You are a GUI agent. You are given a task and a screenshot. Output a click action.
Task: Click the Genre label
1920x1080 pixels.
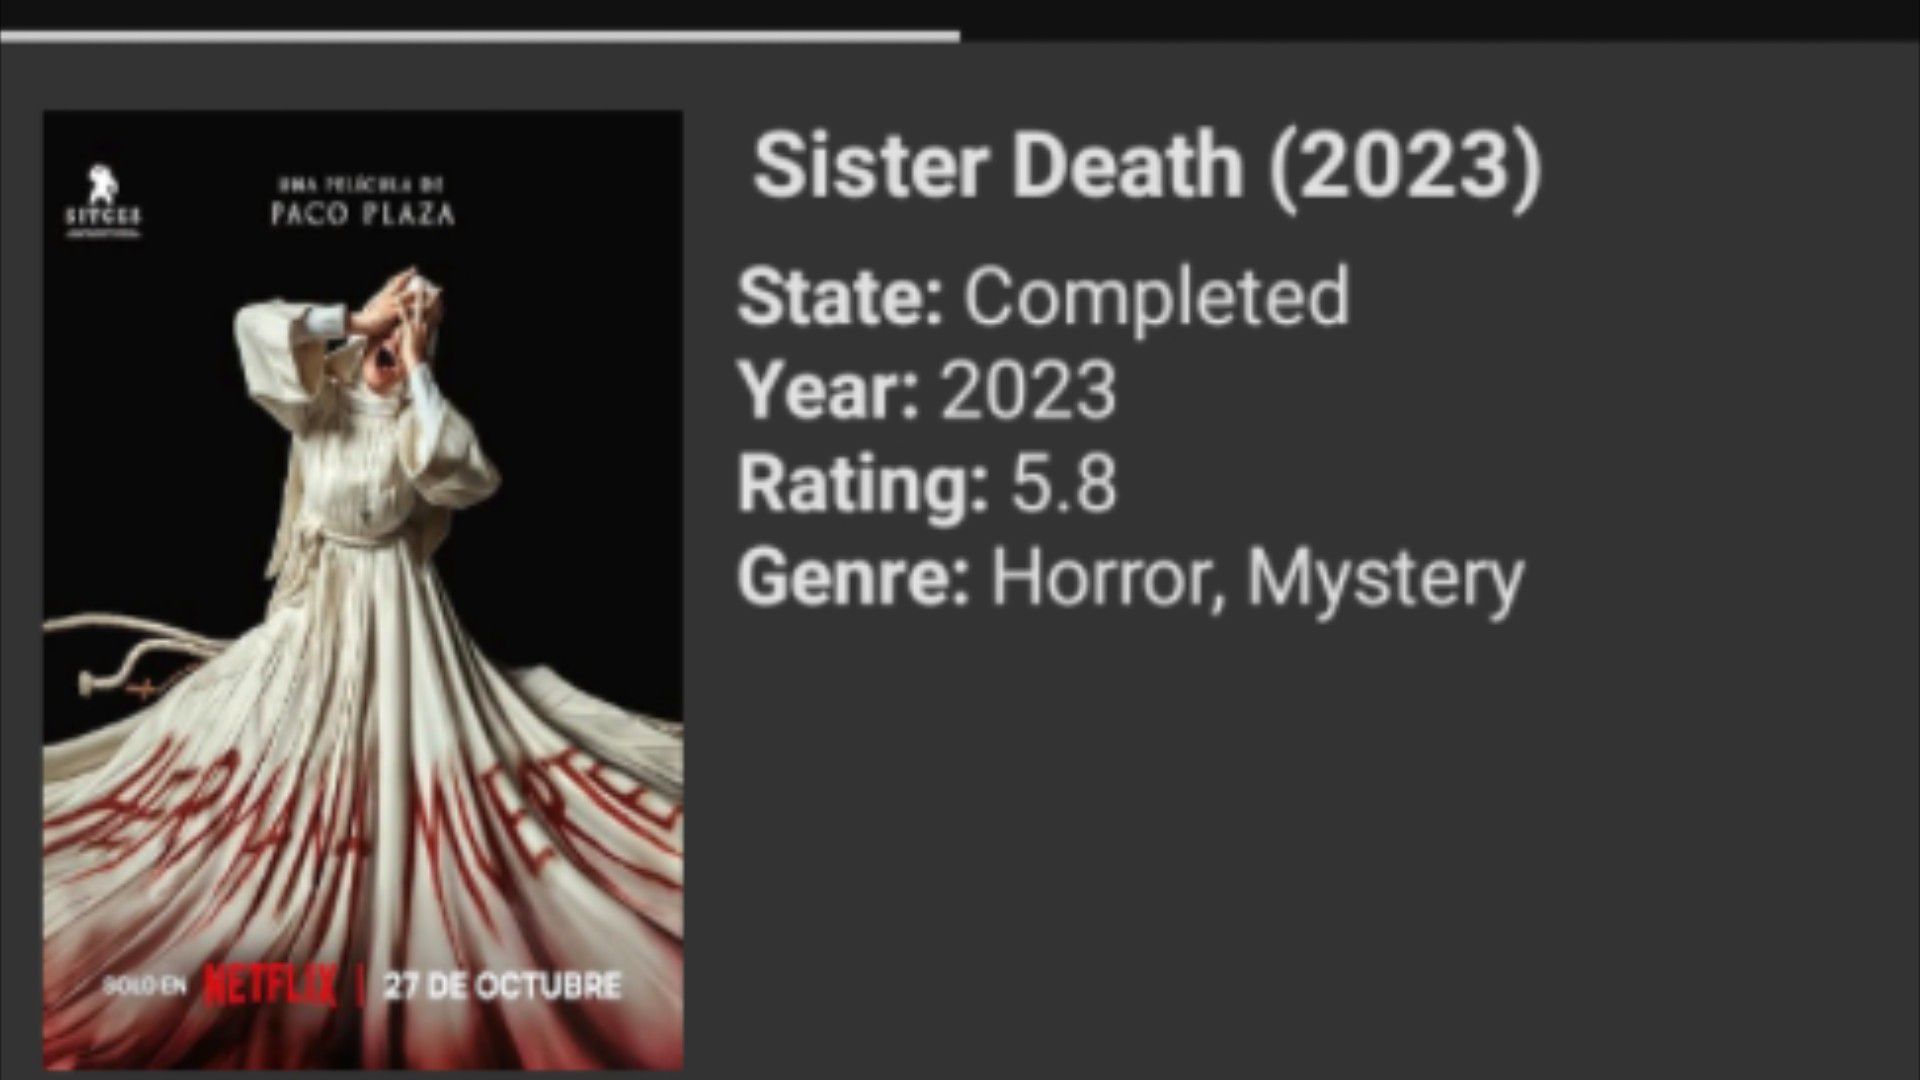pyautogui.click(x=854, y=578)
